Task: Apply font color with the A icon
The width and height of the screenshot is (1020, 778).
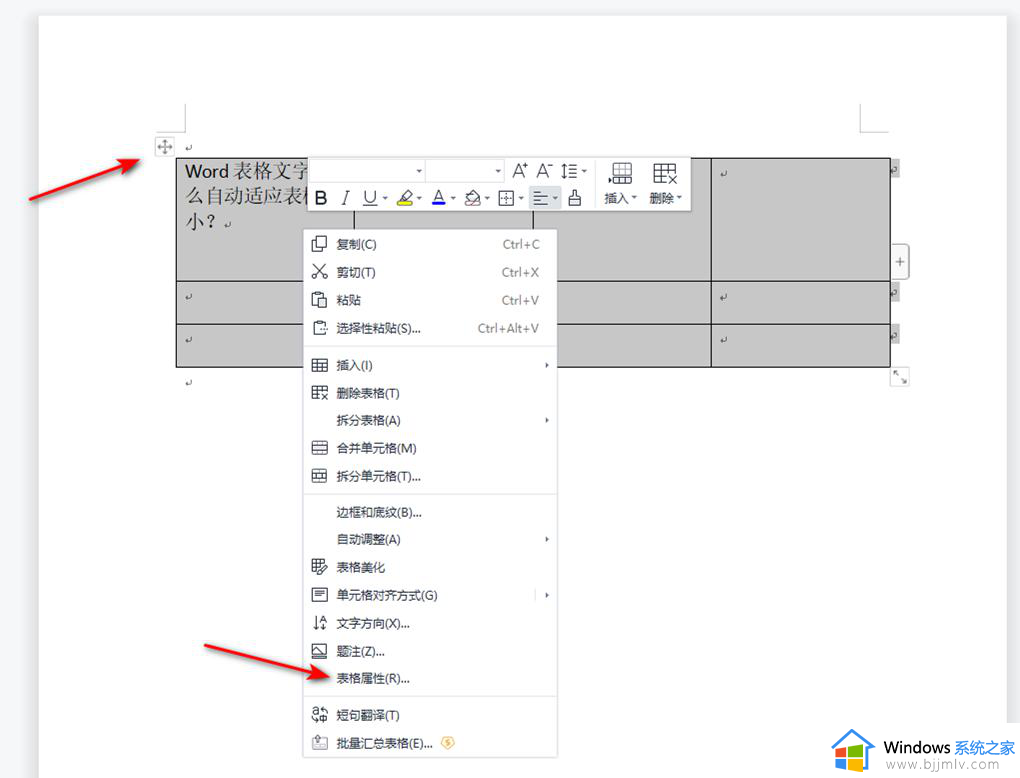Action: 439,198
